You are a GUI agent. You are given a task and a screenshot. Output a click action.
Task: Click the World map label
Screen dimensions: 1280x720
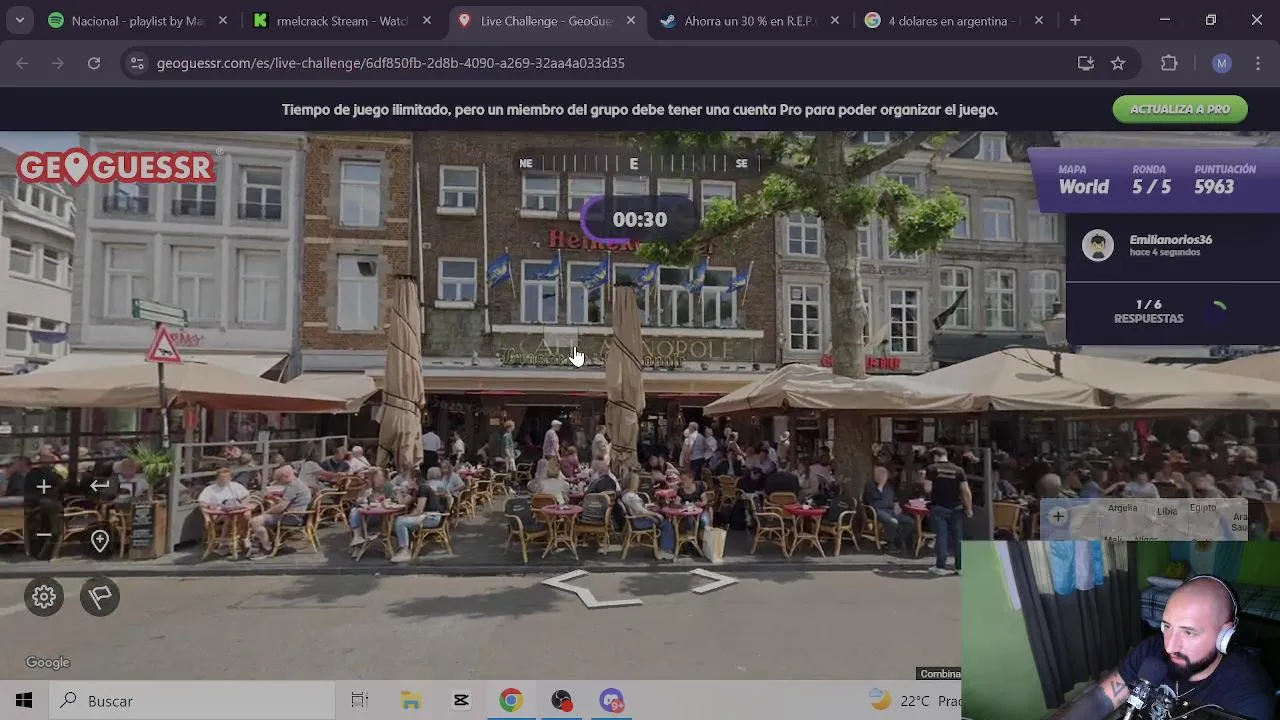coord(1084,187)
